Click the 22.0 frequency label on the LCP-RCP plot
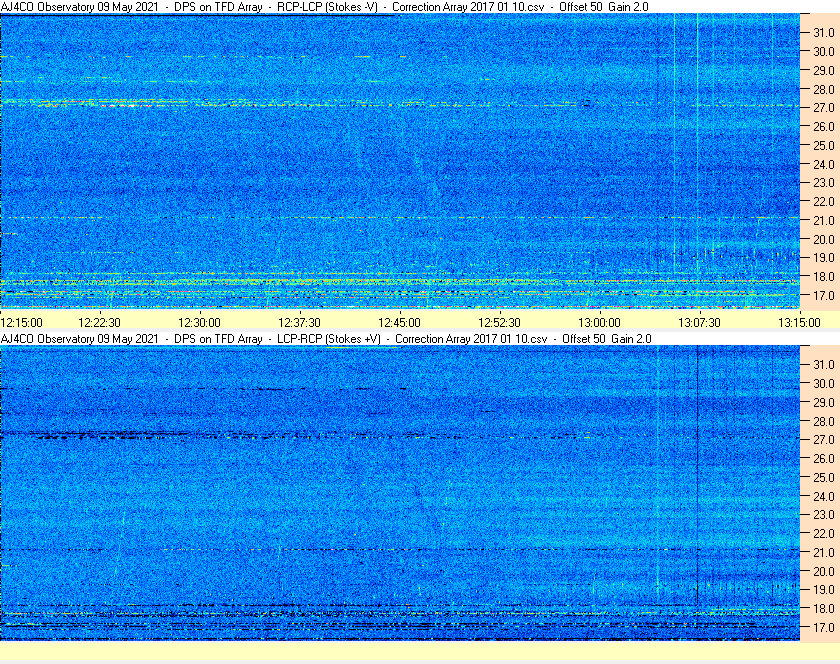840x664 pixels. pyautogui.click(x=824, y=533)
